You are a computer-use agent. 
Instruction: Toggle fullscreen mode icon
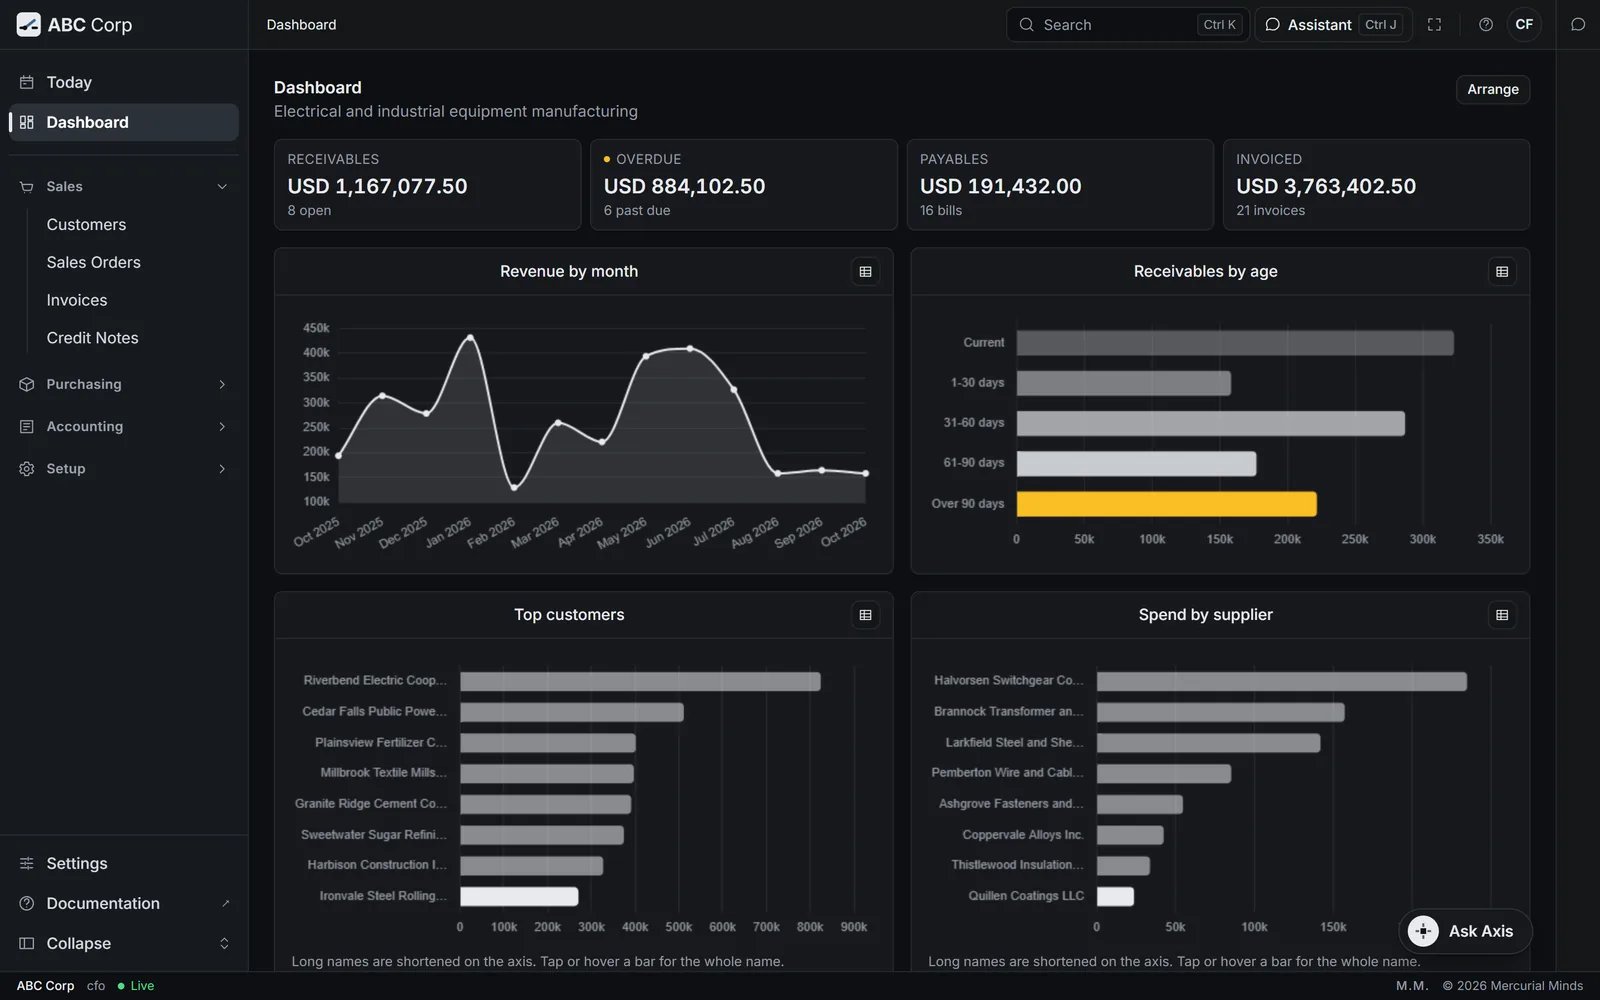[1434, 25]
